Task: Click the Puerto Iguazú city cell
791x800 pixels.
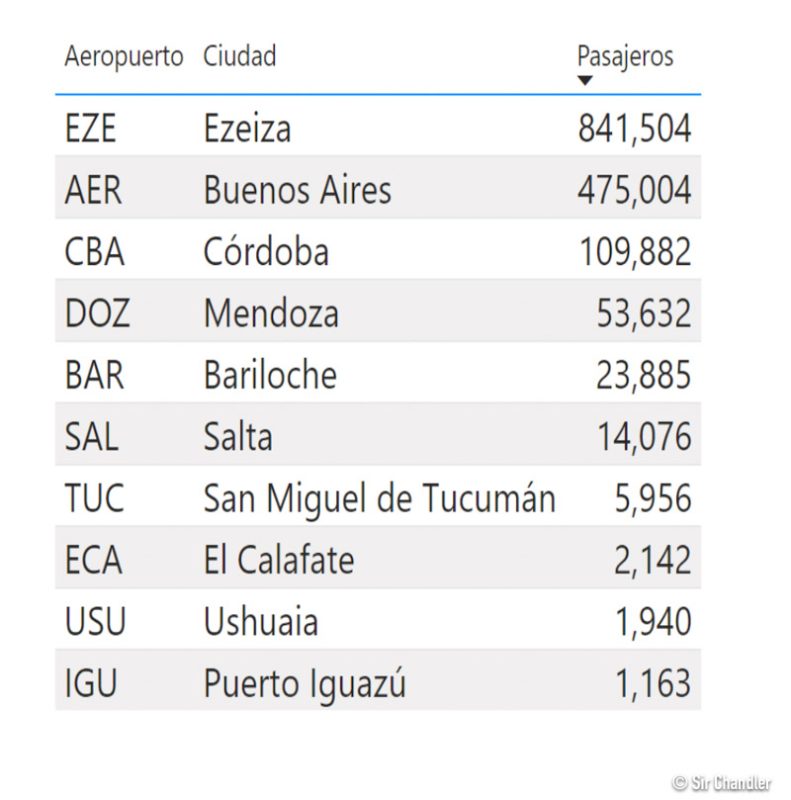Action: (305, 684)
